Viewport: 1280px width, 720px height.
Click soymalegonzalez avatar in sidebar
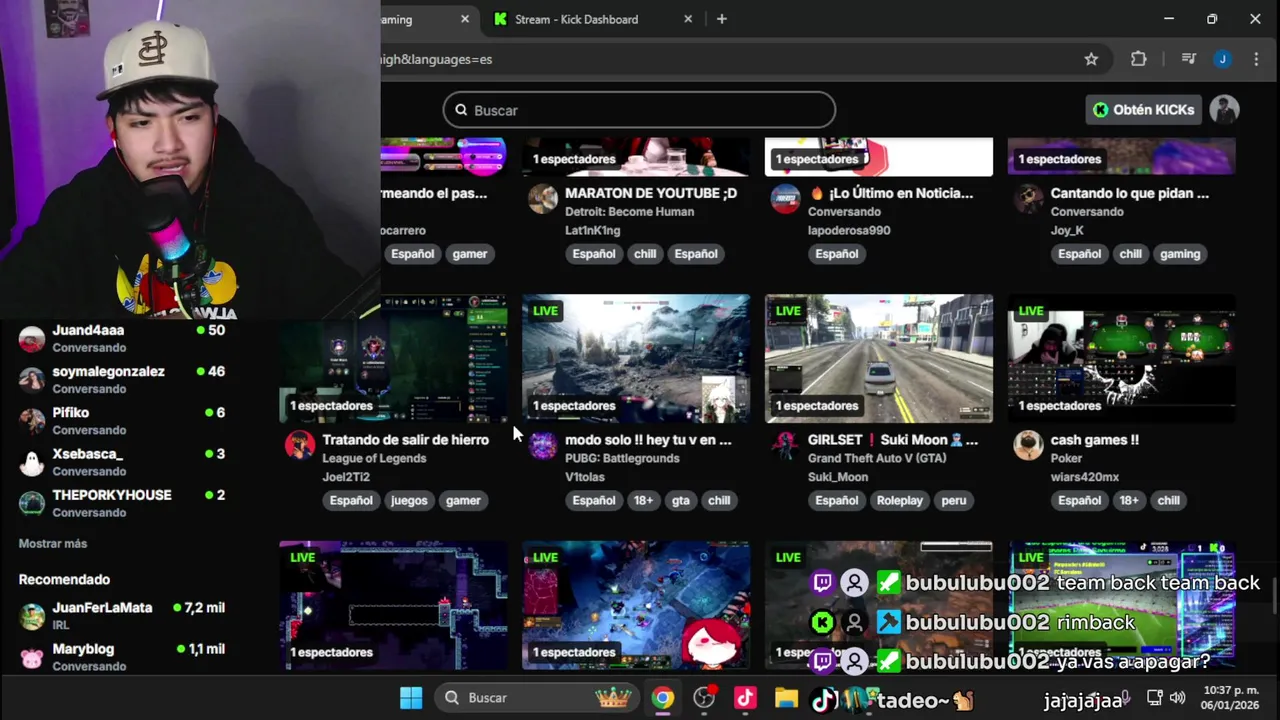32,380
